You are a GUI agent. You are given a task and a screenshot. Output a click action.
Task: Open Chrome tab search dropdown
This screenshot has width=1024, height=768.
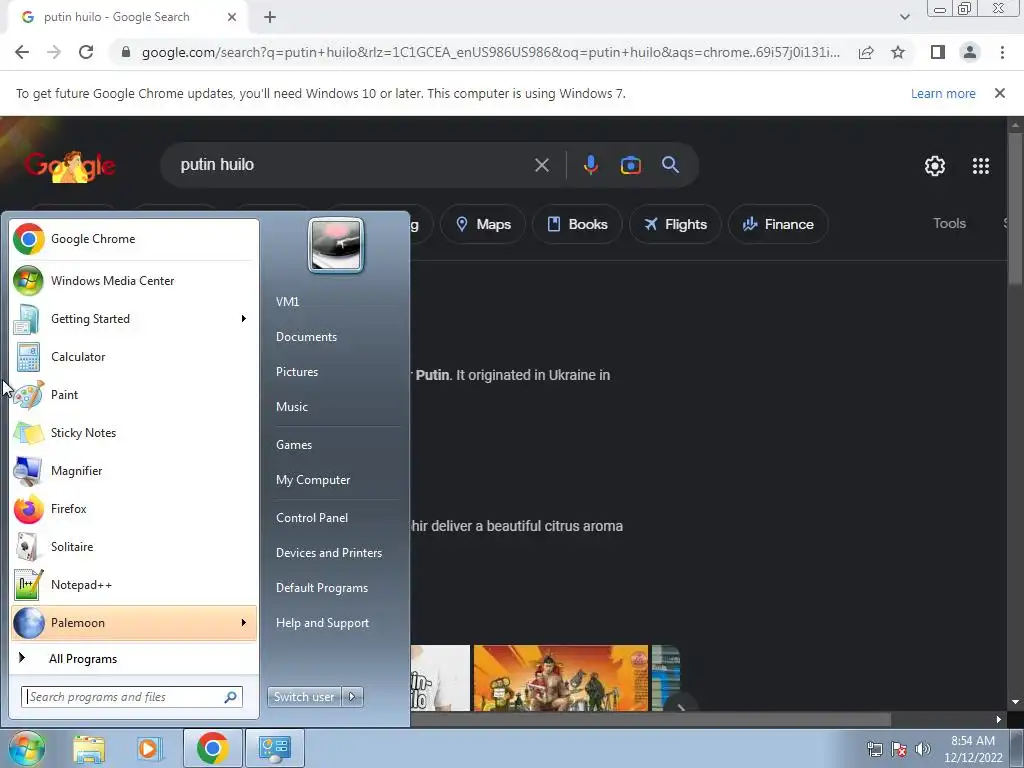904,17
